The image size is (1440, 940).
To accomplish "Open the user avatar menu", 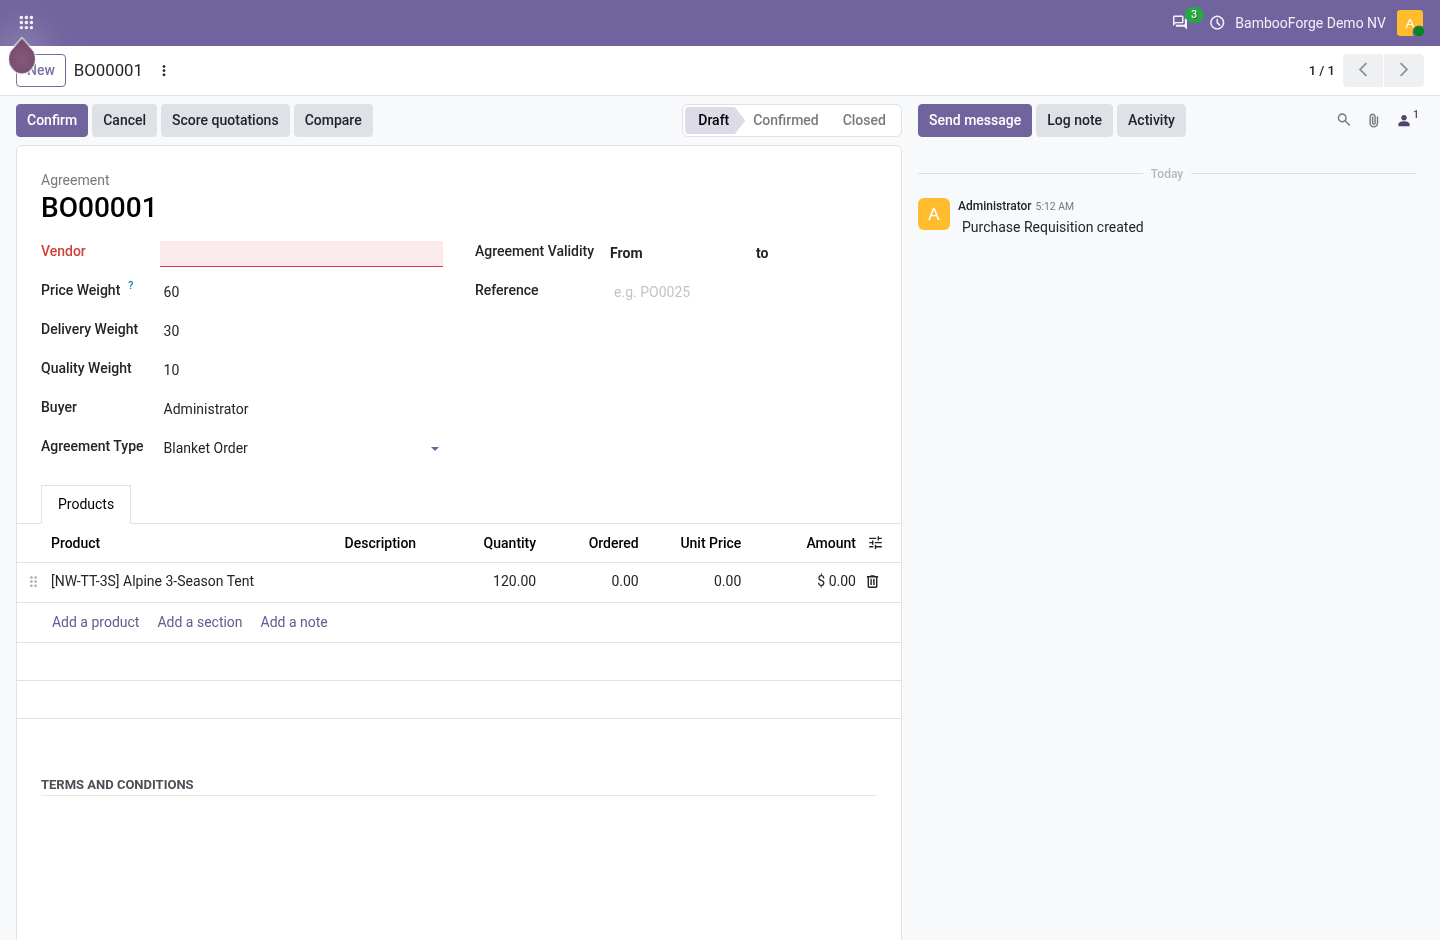I will pyautogui.click(x=1410, y=22).
